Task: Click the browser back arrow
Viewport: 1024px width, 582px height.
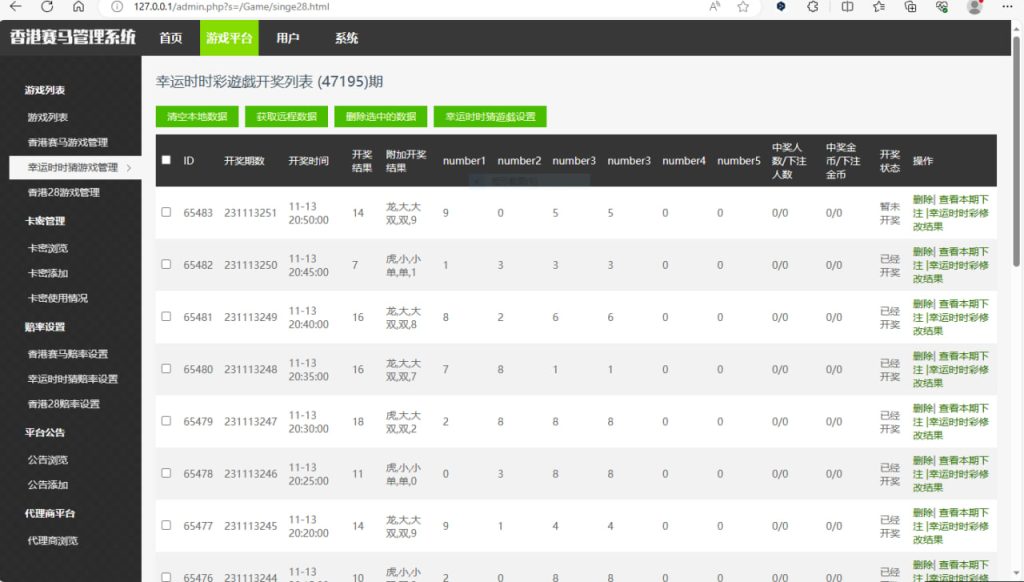Action: coord(16,7)
